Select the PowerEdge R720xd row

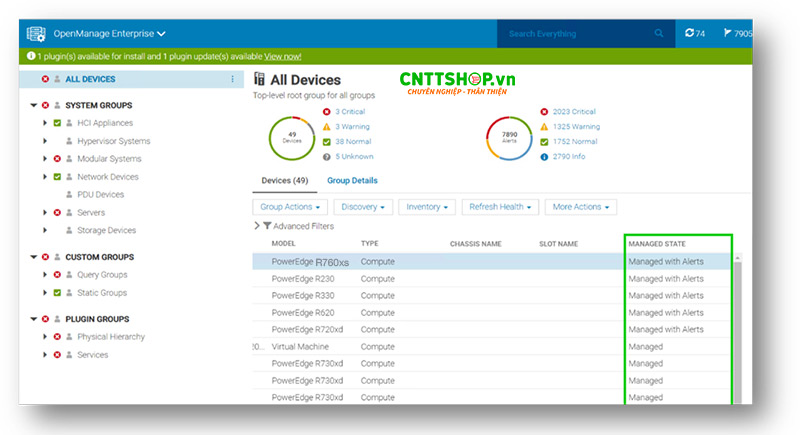pos(492,329)
